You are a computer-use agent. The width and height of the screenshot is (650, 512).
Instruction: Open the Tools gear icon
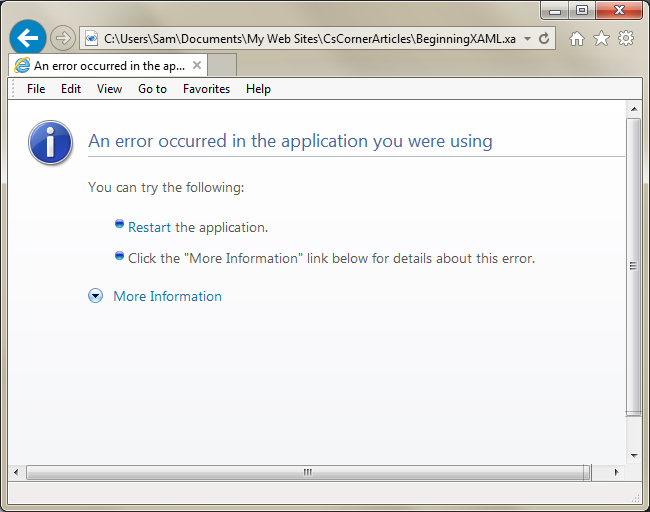click(626, 38)
